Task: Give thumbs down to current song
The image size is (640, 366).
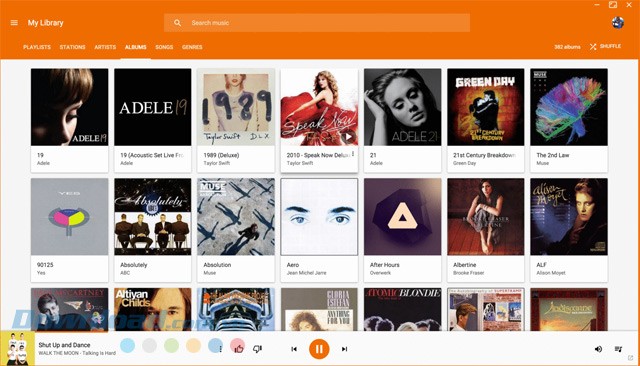Action: tap(257, 349)
